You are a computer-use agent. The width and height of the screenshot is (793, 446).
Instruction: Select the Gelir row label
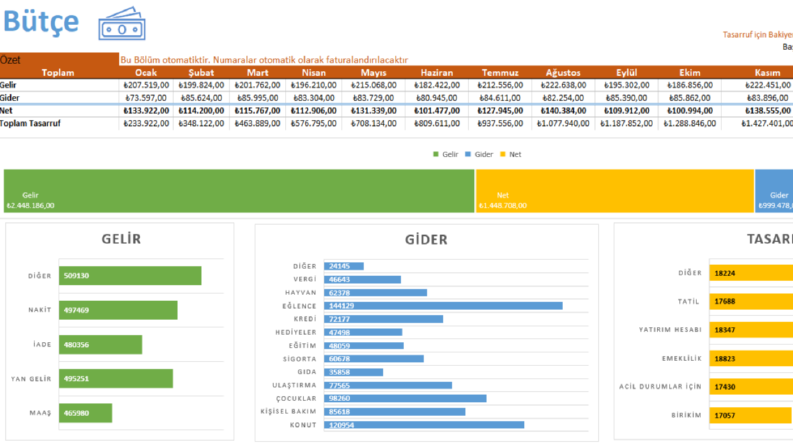[8, 85]
